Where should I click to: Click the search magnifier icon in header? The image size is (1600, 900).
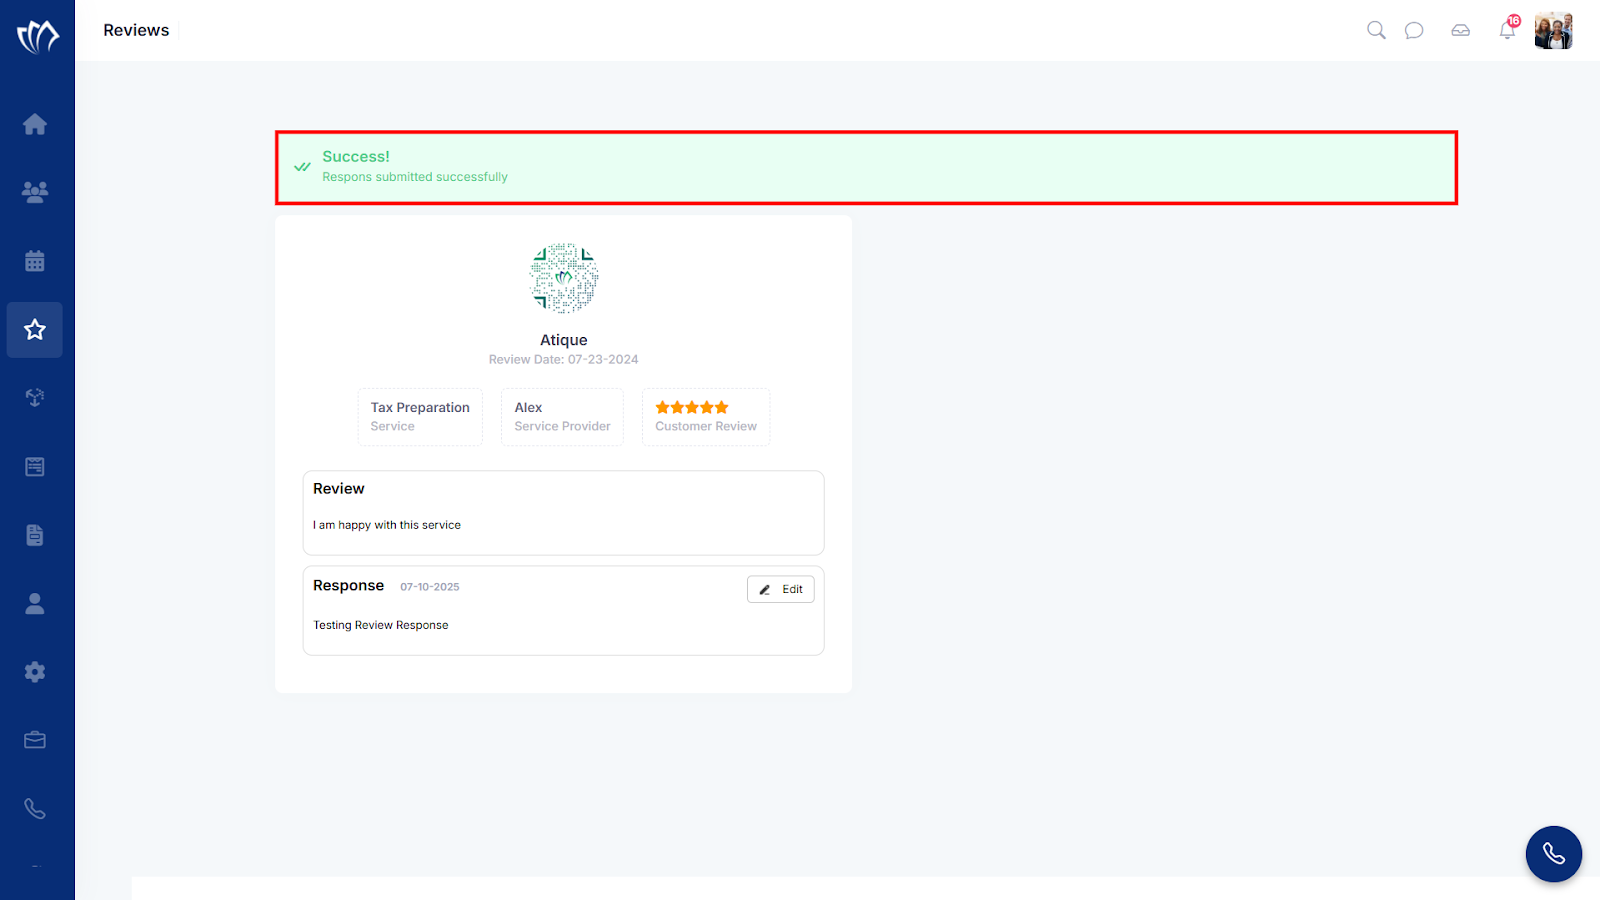point(1376,30)
